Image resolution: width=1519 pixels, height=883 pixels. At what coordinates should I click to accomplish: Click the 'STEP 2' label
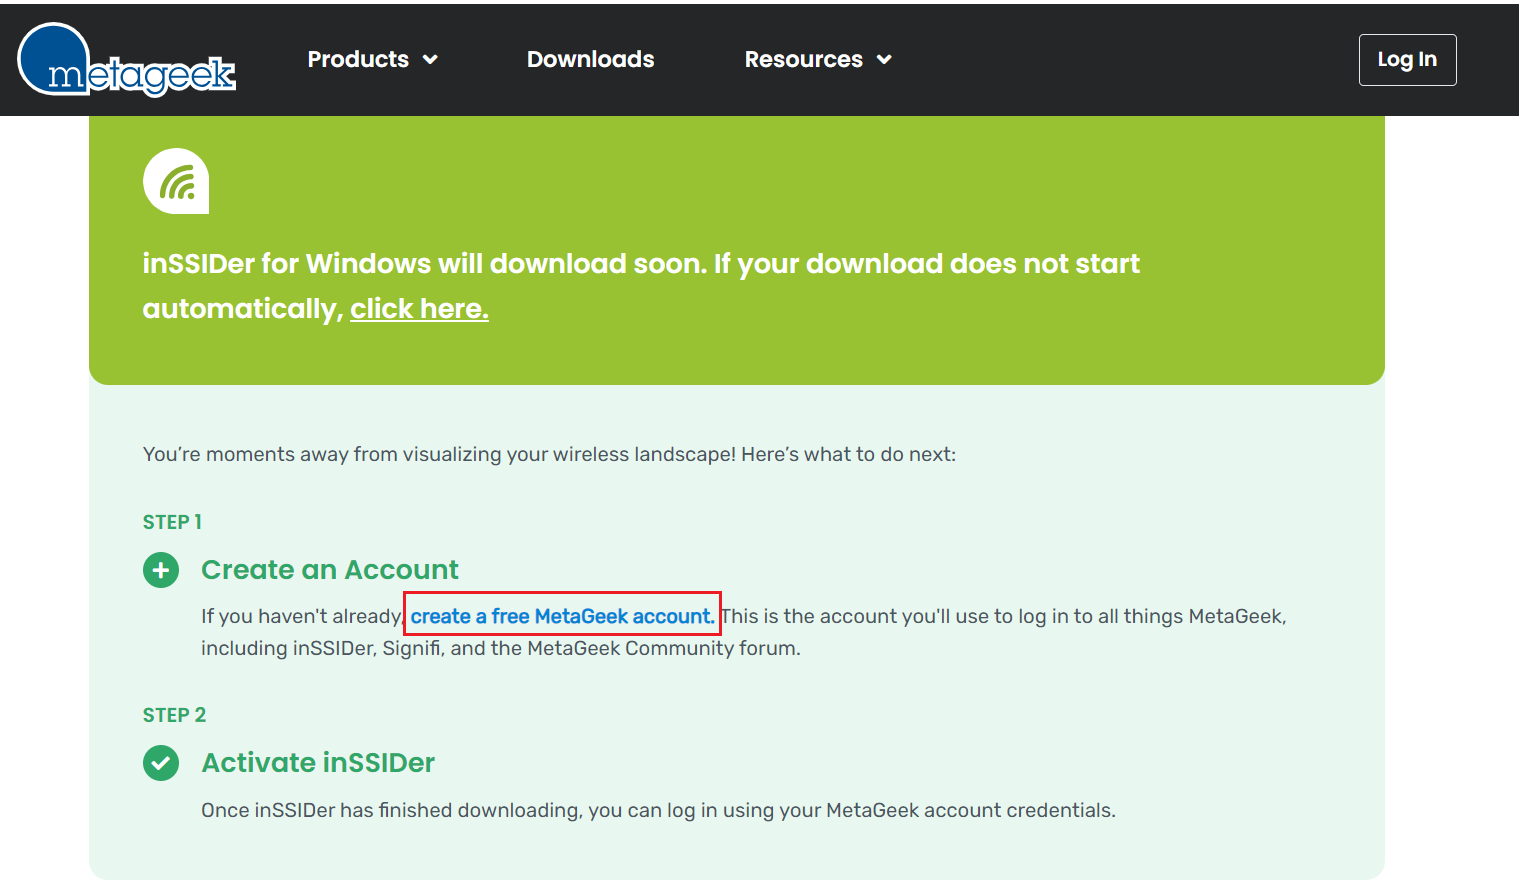click(x=174, y=715)
